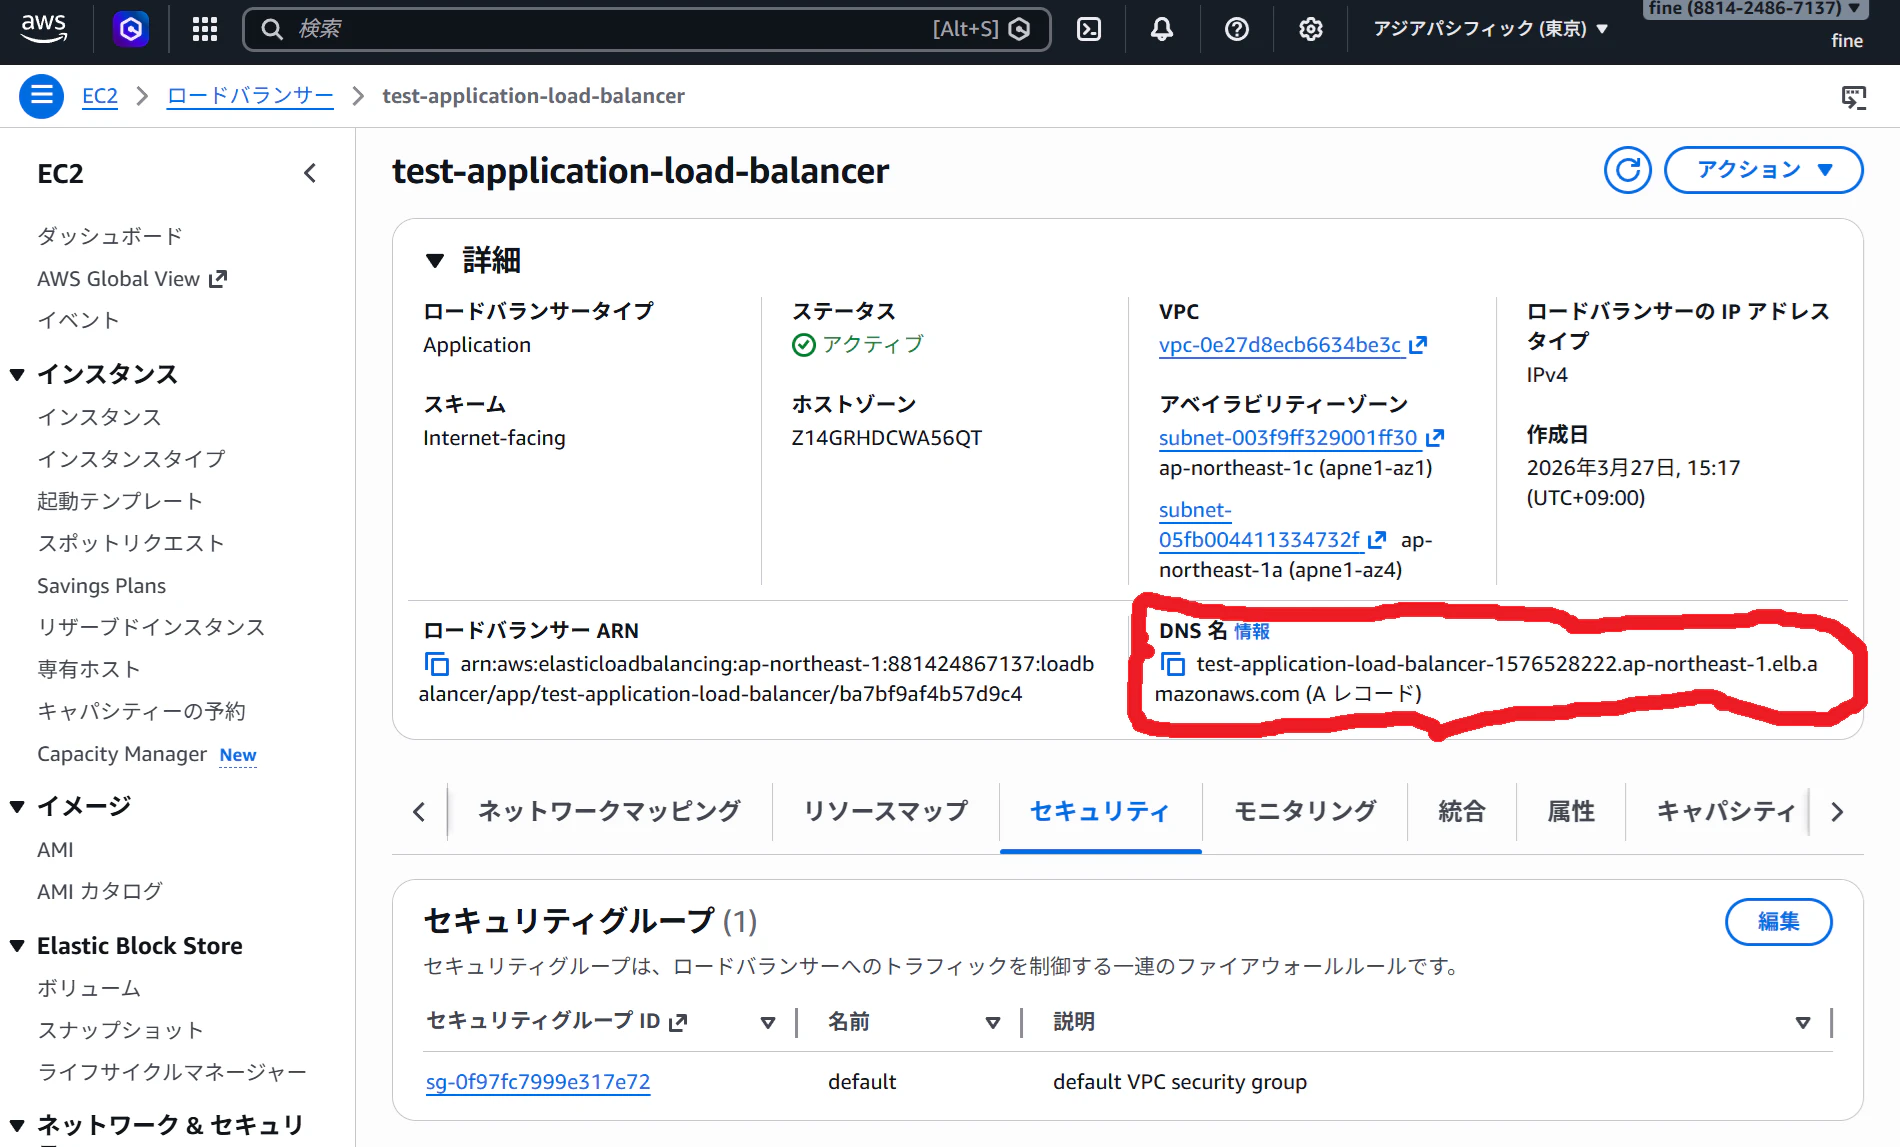Collapse the 詳細 section
The height and width of the screenshot is (1147, 1900).
coord(434,261)
